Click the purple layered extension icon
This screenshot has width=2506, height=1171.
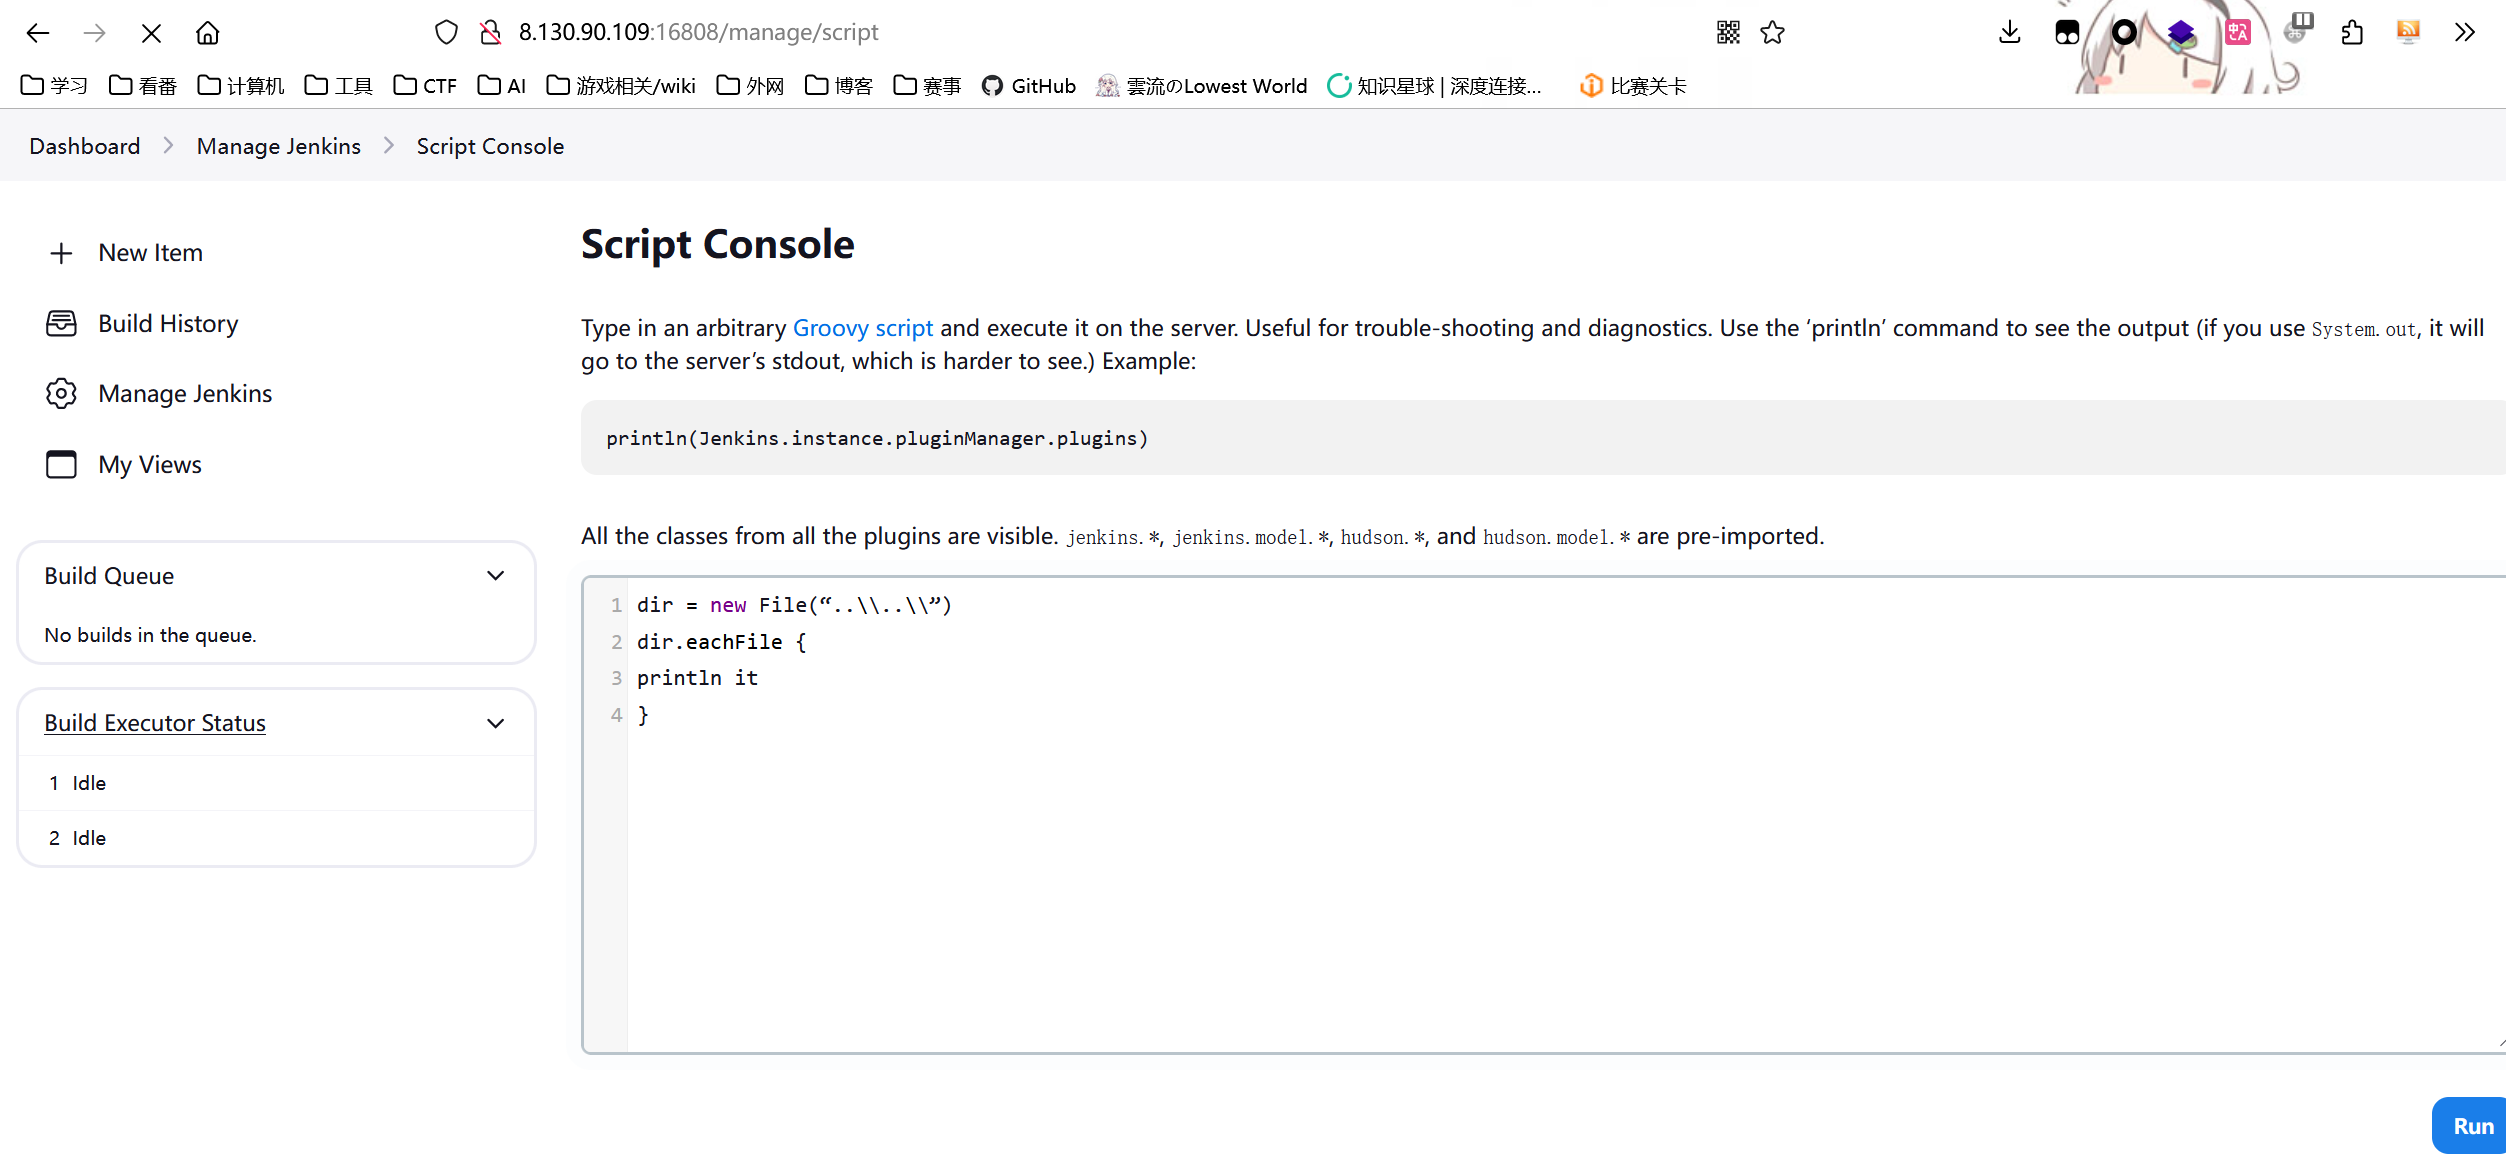(2181, 33)
